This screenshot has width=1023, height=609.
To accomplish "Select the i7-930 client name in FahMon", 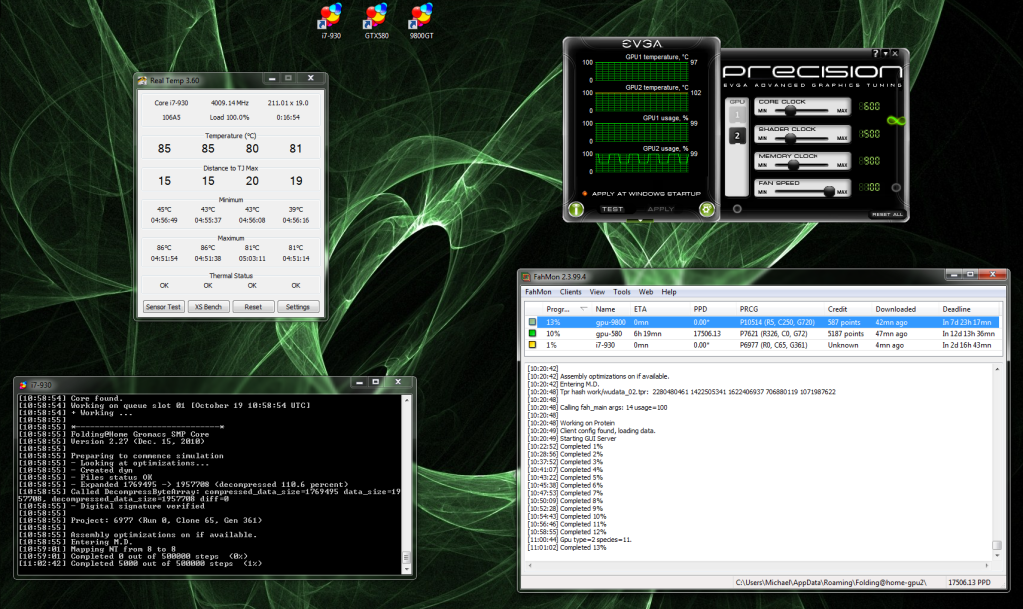I will (x=605, y=345).
